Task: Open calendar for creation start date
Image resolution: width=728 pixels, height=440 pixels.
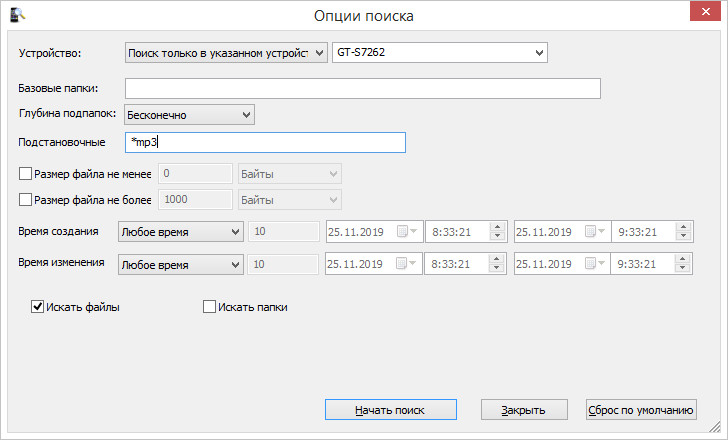Action: tap(407, 231)
